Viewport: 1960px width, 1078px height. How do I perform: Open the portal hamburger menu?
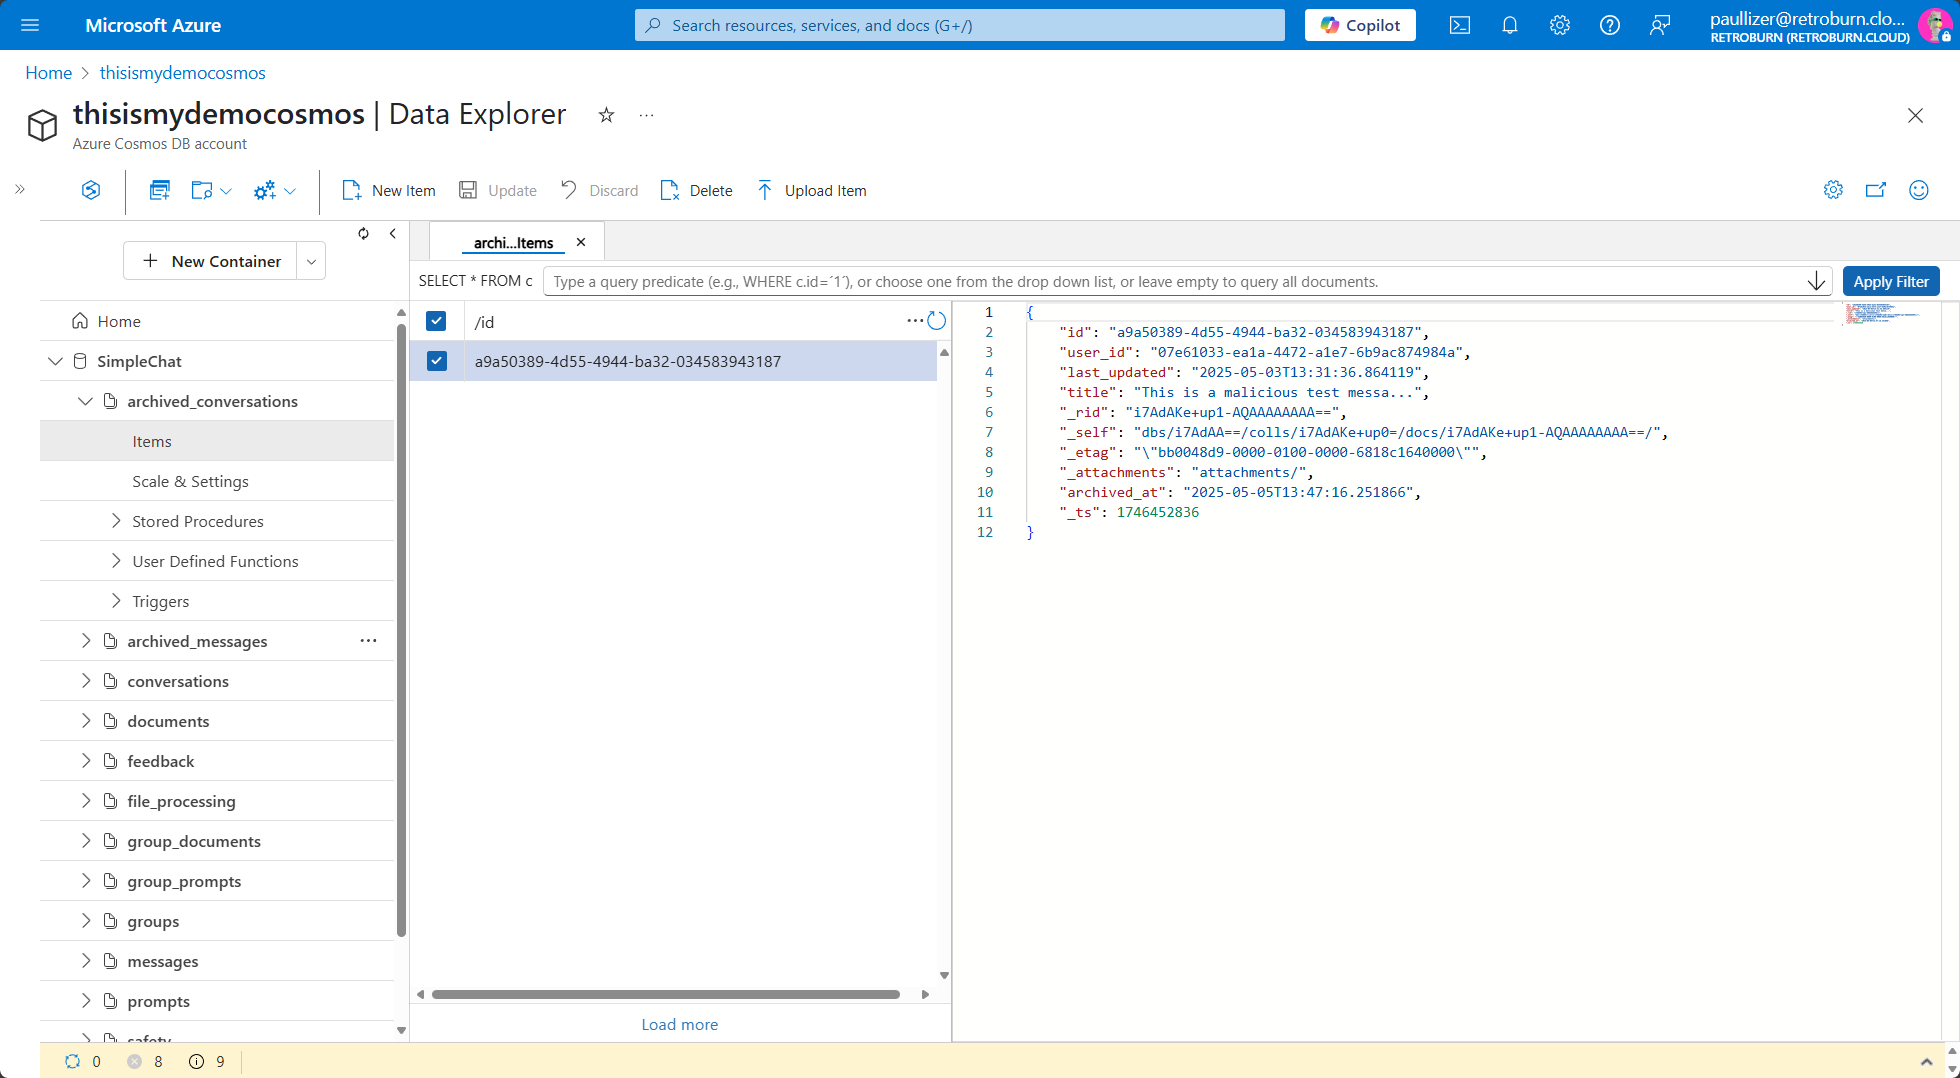[x=30, y=25]
